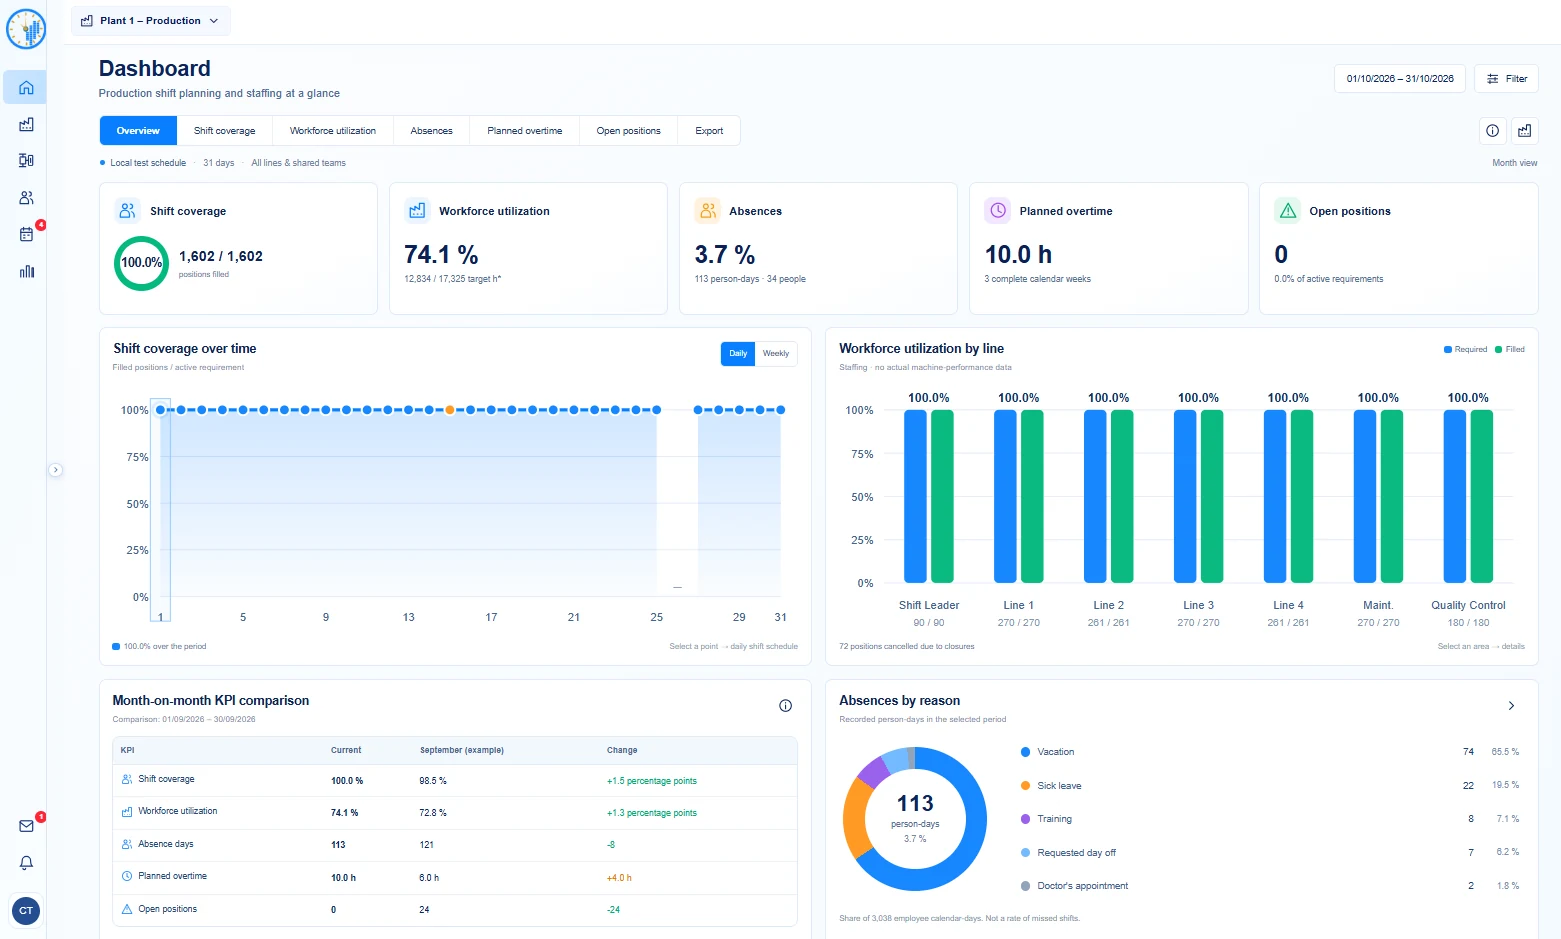This screenshot has height=939, width=1561.
Task: Click the 74.1 % utilization value
Action: click(x=441, y=255)
